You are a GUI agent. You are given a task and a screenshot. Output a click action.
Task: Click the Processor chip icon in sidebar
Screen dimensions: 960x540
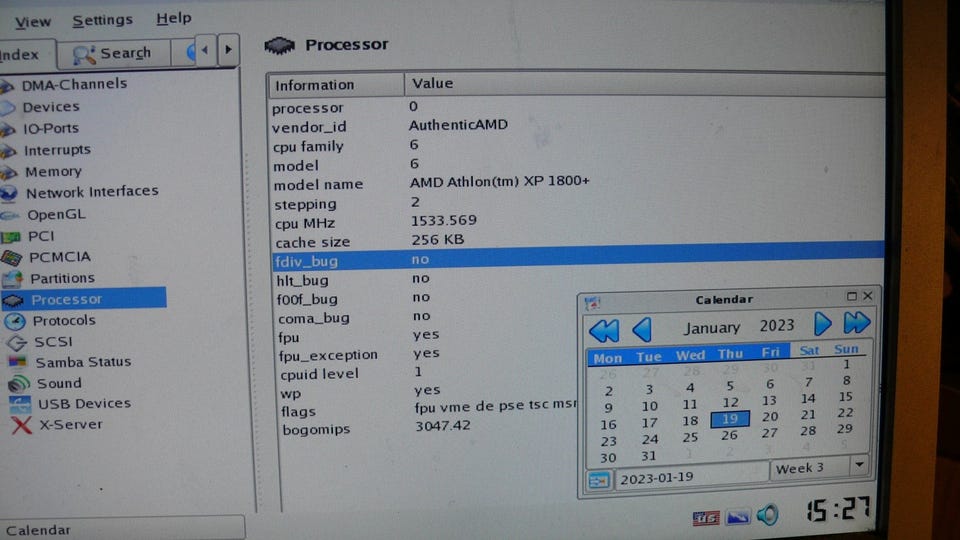15,300
